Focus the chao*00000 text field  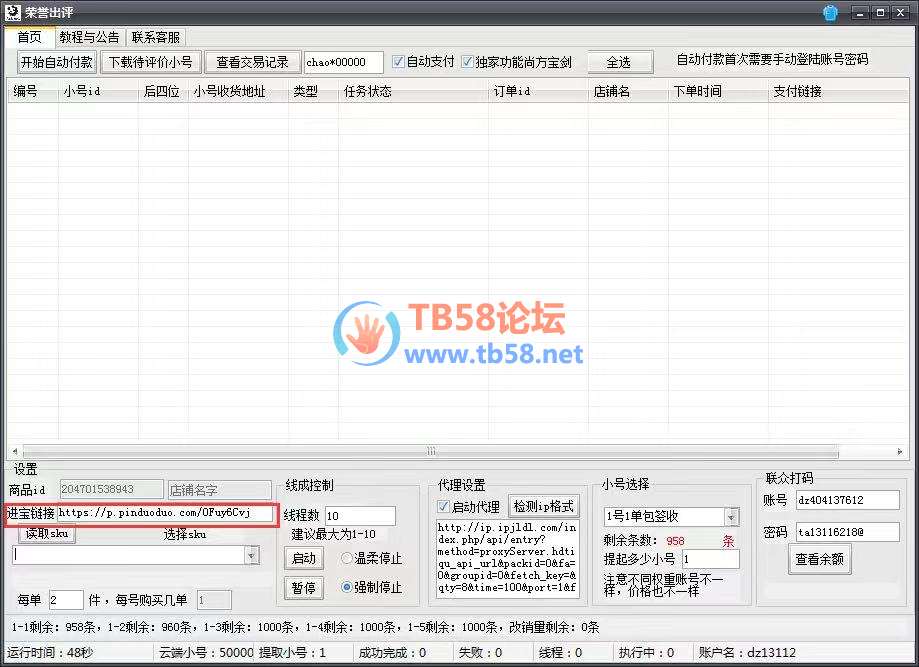[x=343, y=62]
